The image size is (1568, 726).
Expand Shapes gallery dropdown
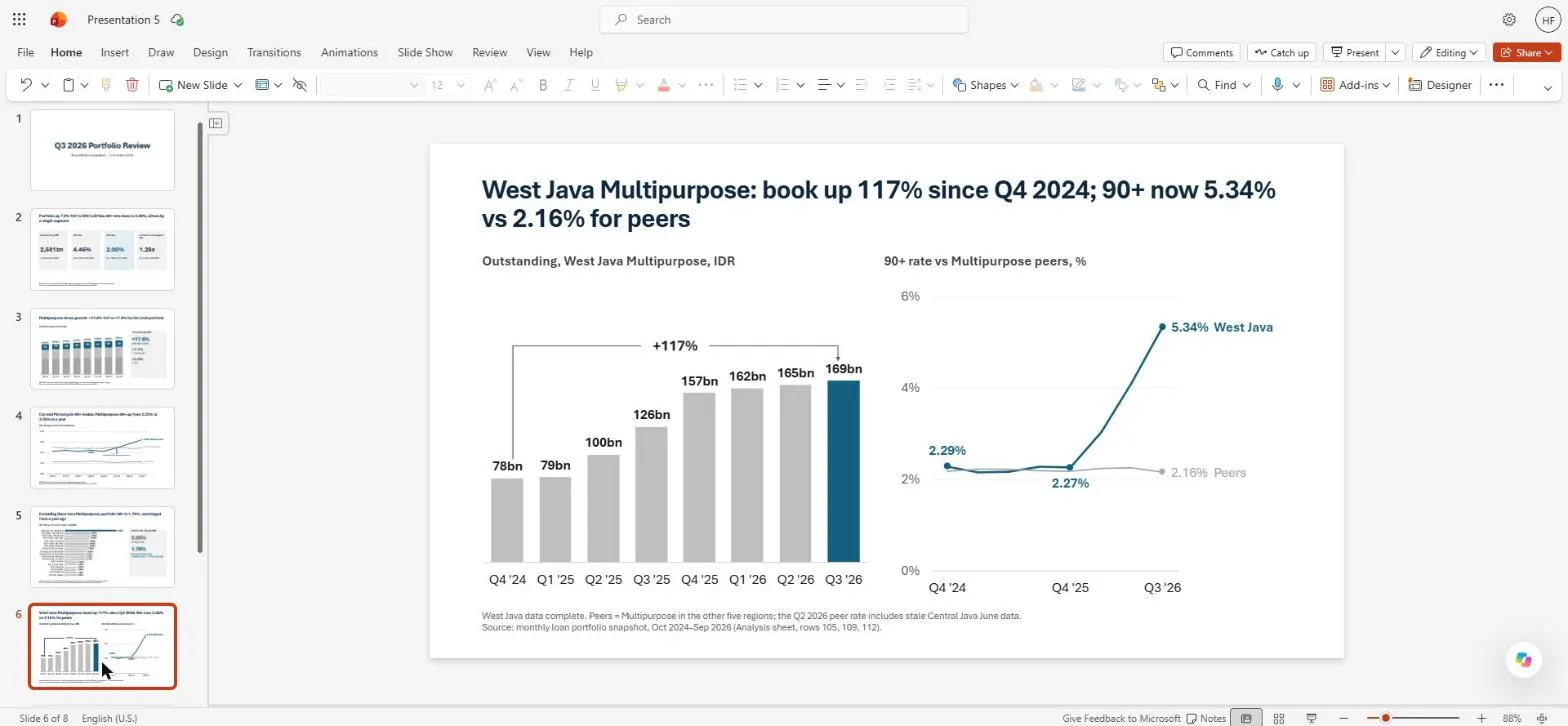coord(1014,85)
